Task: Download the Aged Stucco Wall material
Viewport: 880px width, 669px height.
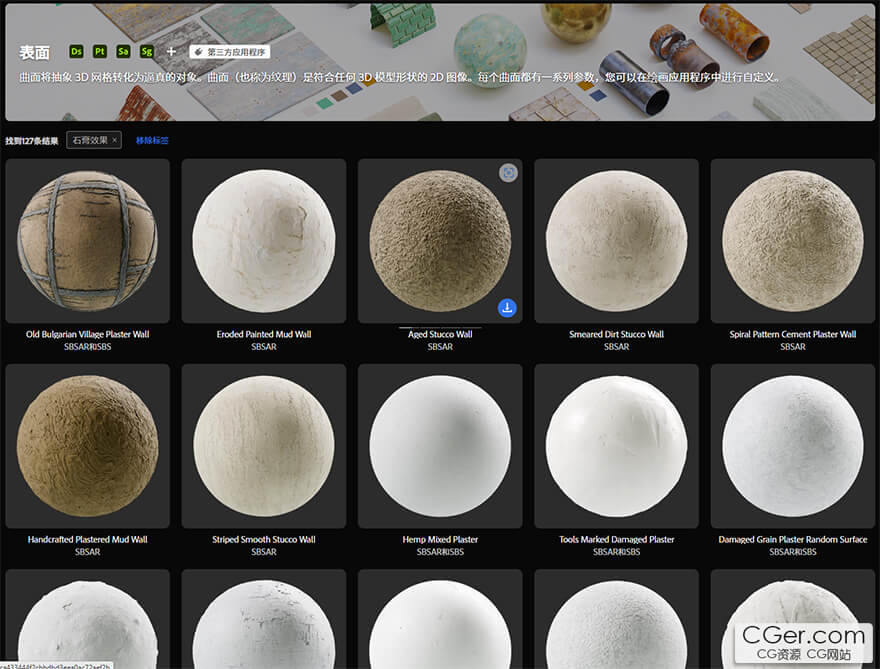Action: [x=507, y=308]
